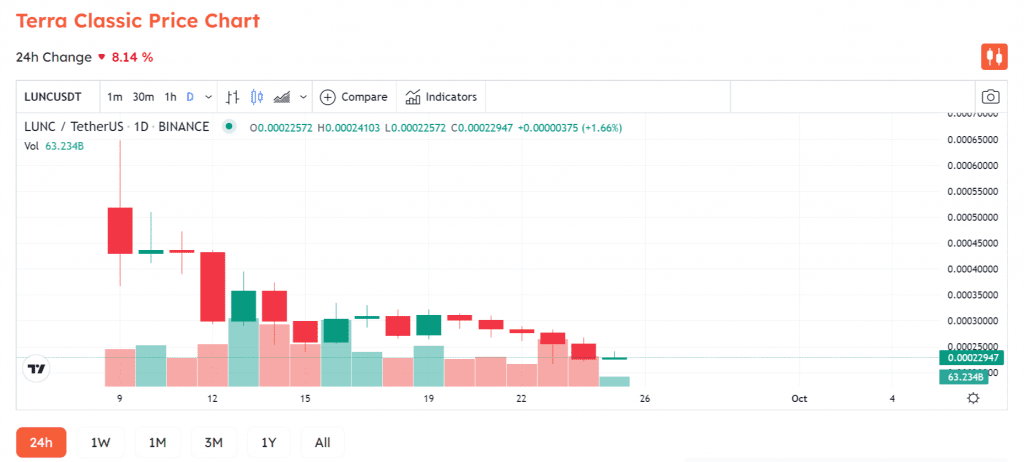The height and width of the screenshot is (462, 1024).
Task: Click the last green volume bar
Action: [615, 382]
